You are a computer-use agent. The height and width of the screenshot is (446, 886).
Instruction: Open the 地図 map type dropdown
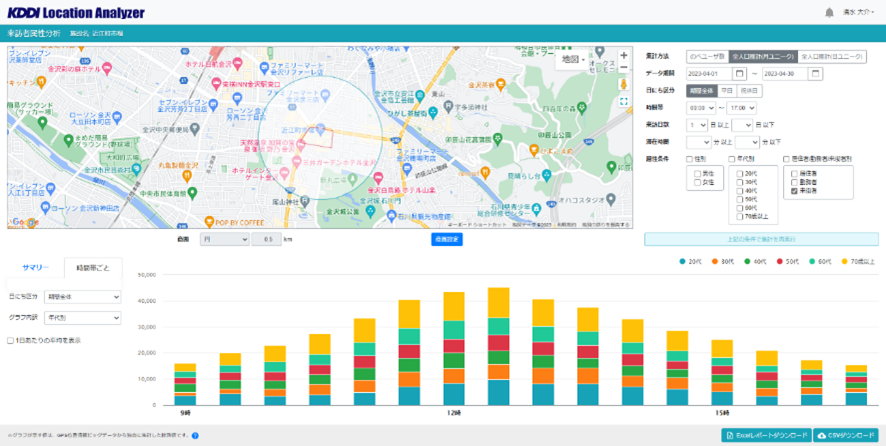point(572,59)
